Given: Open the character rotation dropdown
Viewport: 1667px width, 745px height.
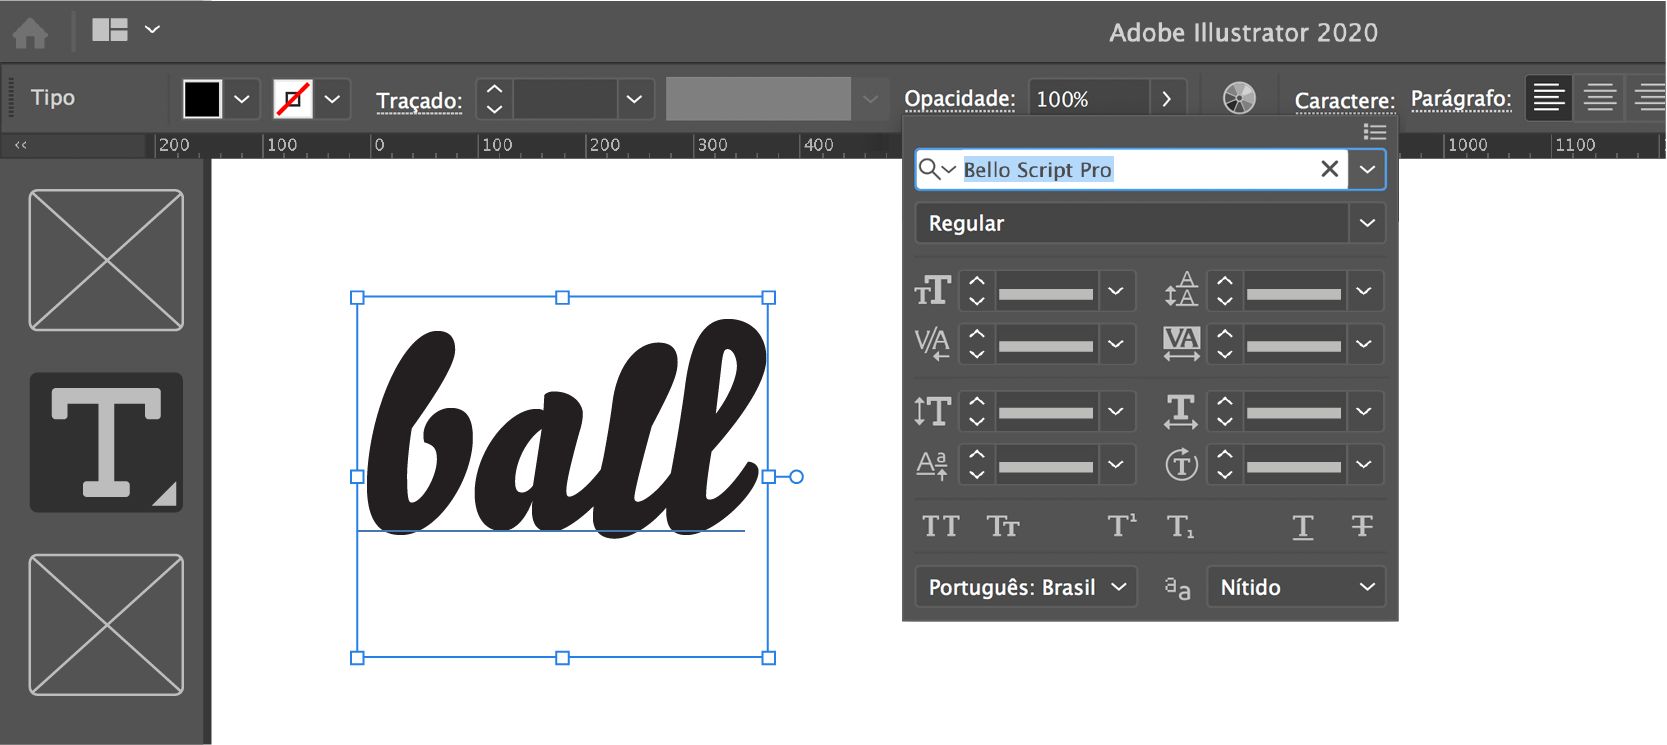Looking at the screenshot, I should [x=1364, y=465].
